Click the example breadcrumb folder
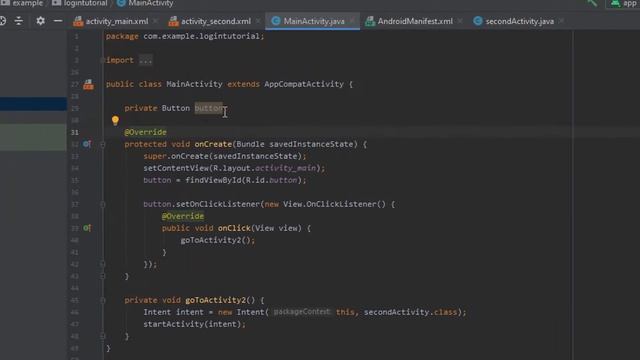This screenshot has height=360, width=640. point(22,3)
